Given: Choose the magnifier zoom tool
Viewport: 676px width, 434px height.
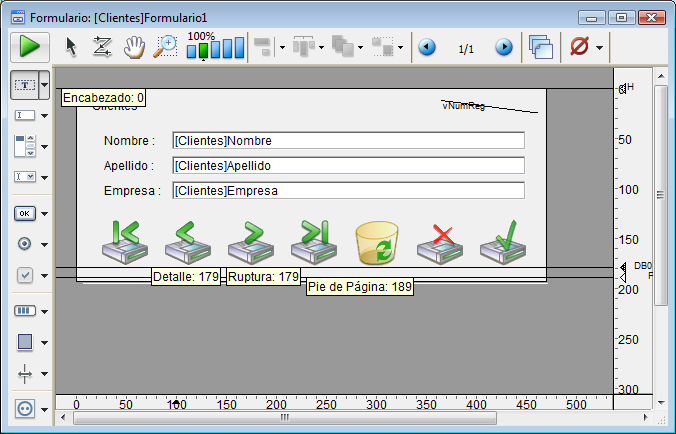Looking at the screenshot, I should pos(164,46).
